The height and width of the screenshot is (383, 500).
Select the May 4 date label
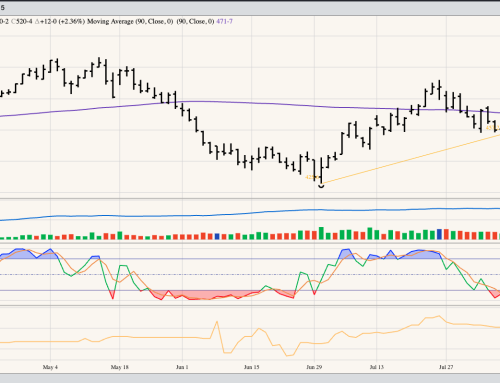[x=50, y=367]
